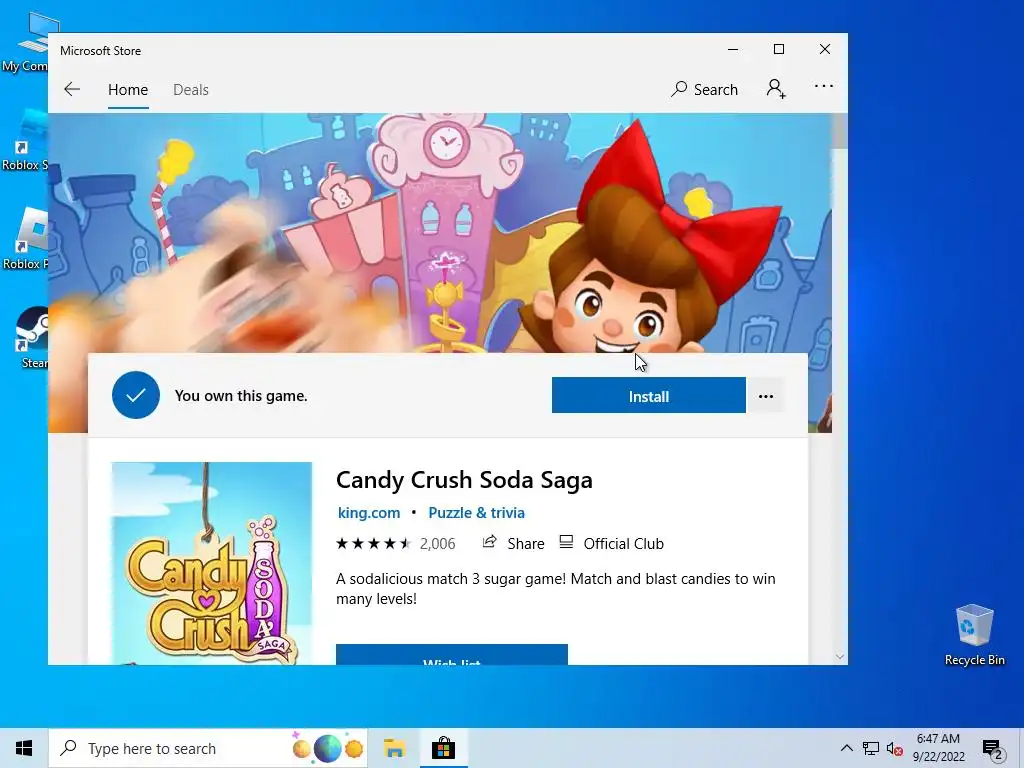This screenshot has width=1024, height=768.
Task: Minimize the Microsoft Store window
Action: (733, 50)
